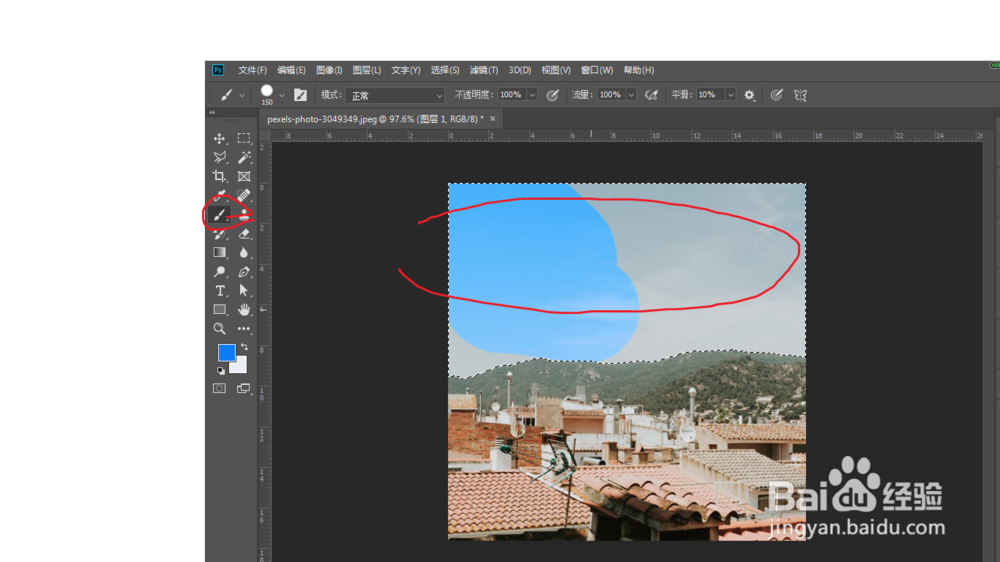The height and width of the screenshot is (562, 1000).
Task: Open smoothing options gear
Action: click(749, 95)
